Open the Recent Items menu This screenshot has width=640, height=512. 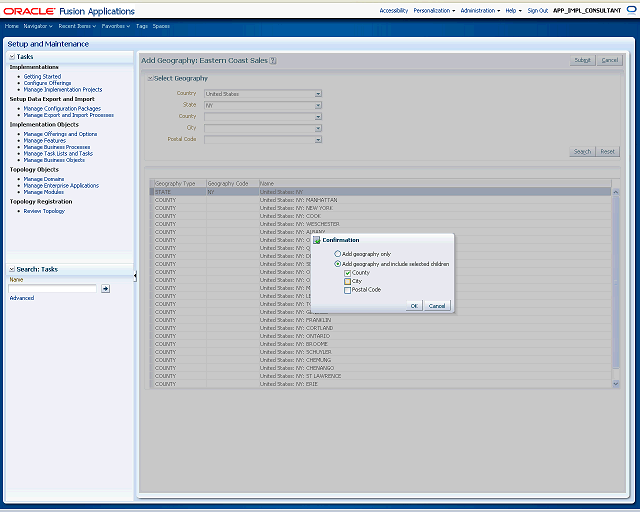click(77, 26)
